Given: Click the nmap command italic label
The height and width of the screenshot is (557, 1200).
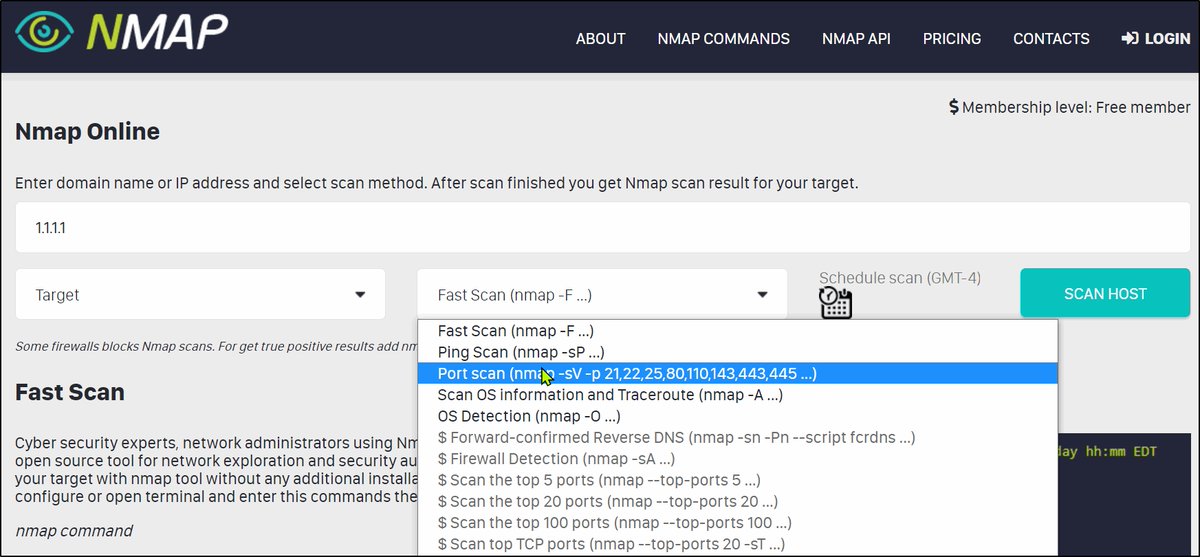Looking at the screenshot, I should click(74, 530).
